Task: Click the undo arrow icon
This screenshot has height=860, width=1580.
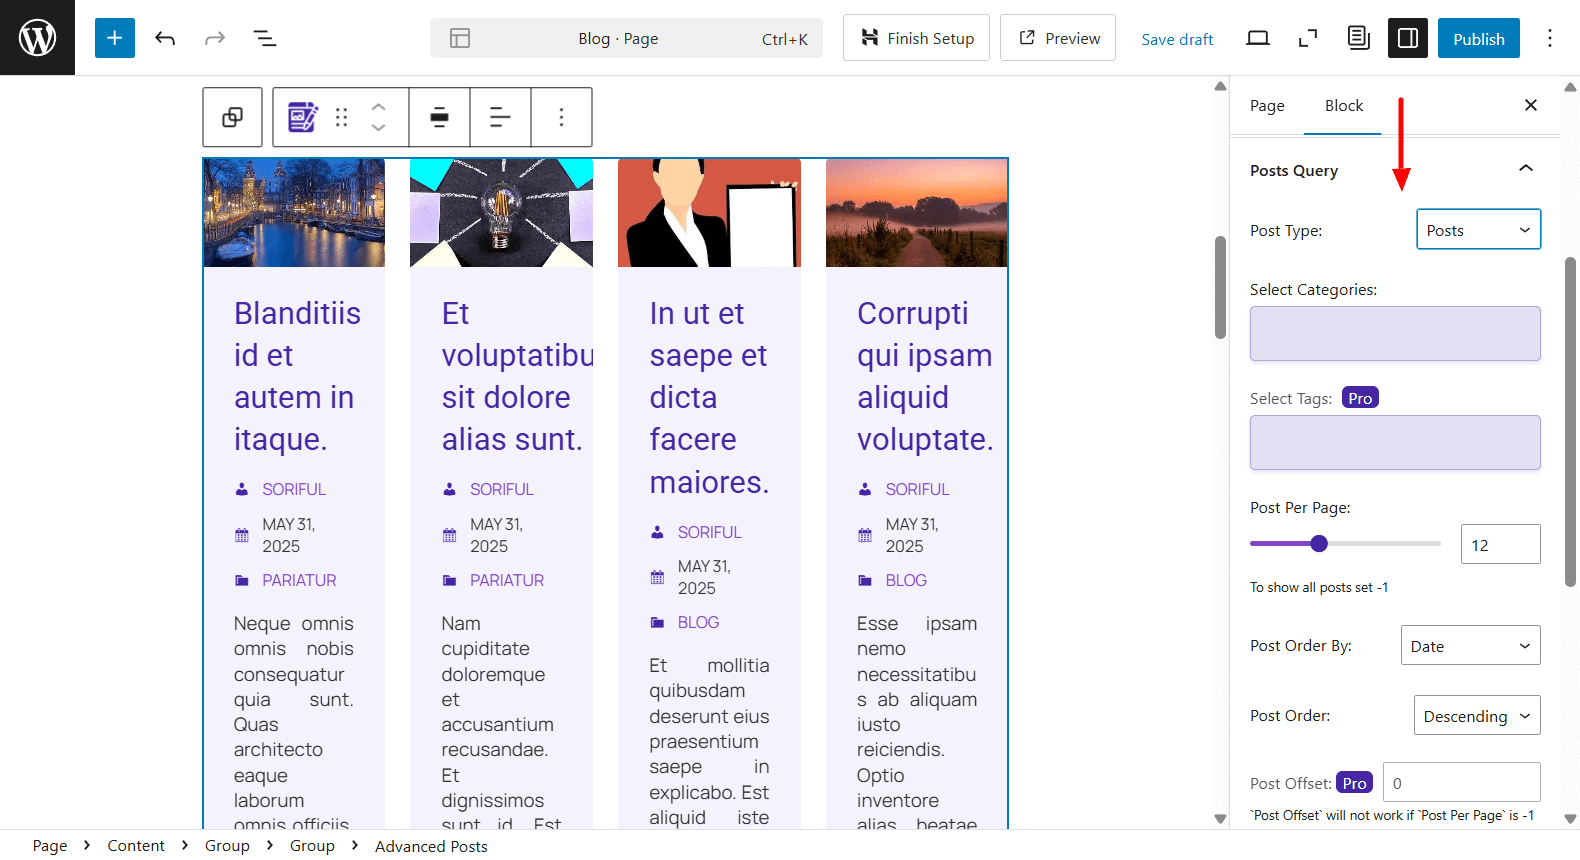Action: click(x=165, y=38)
